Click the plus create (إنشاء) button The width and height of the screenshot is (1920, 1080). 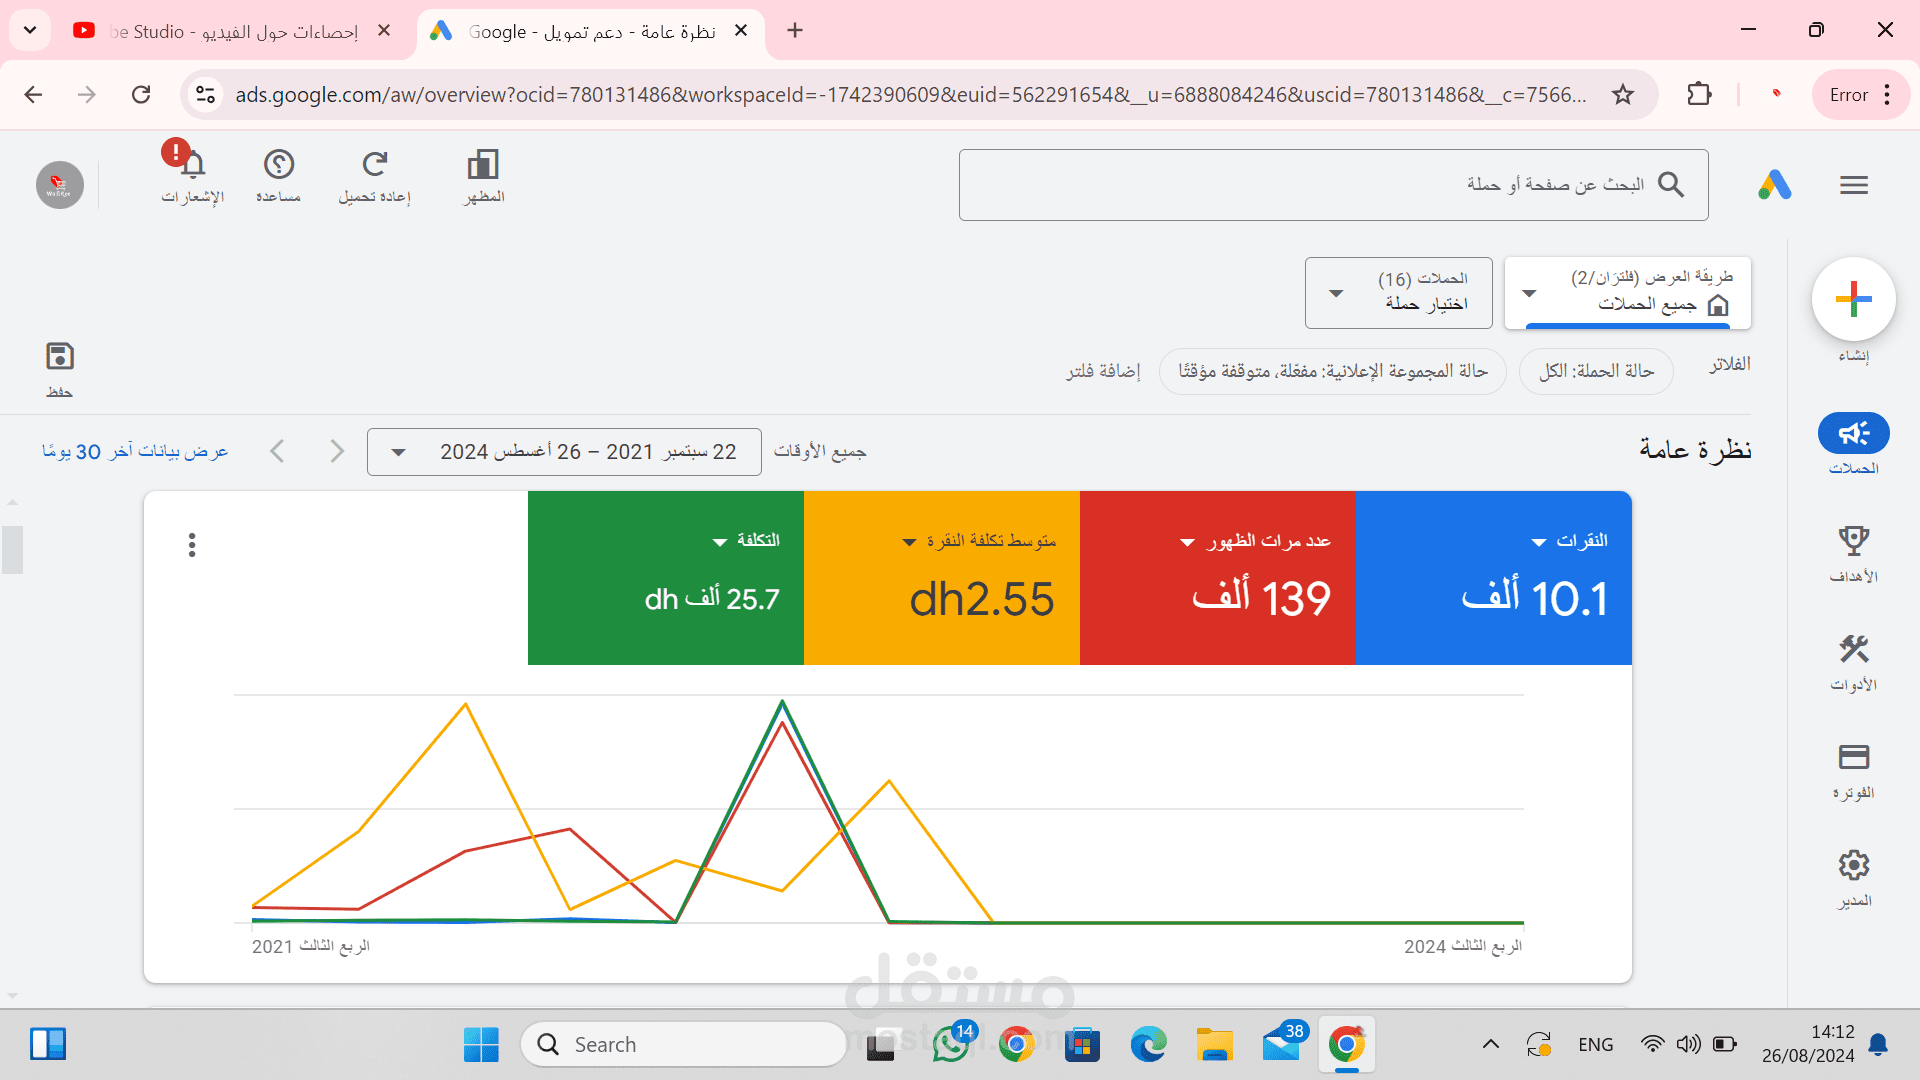[1854, 299]
